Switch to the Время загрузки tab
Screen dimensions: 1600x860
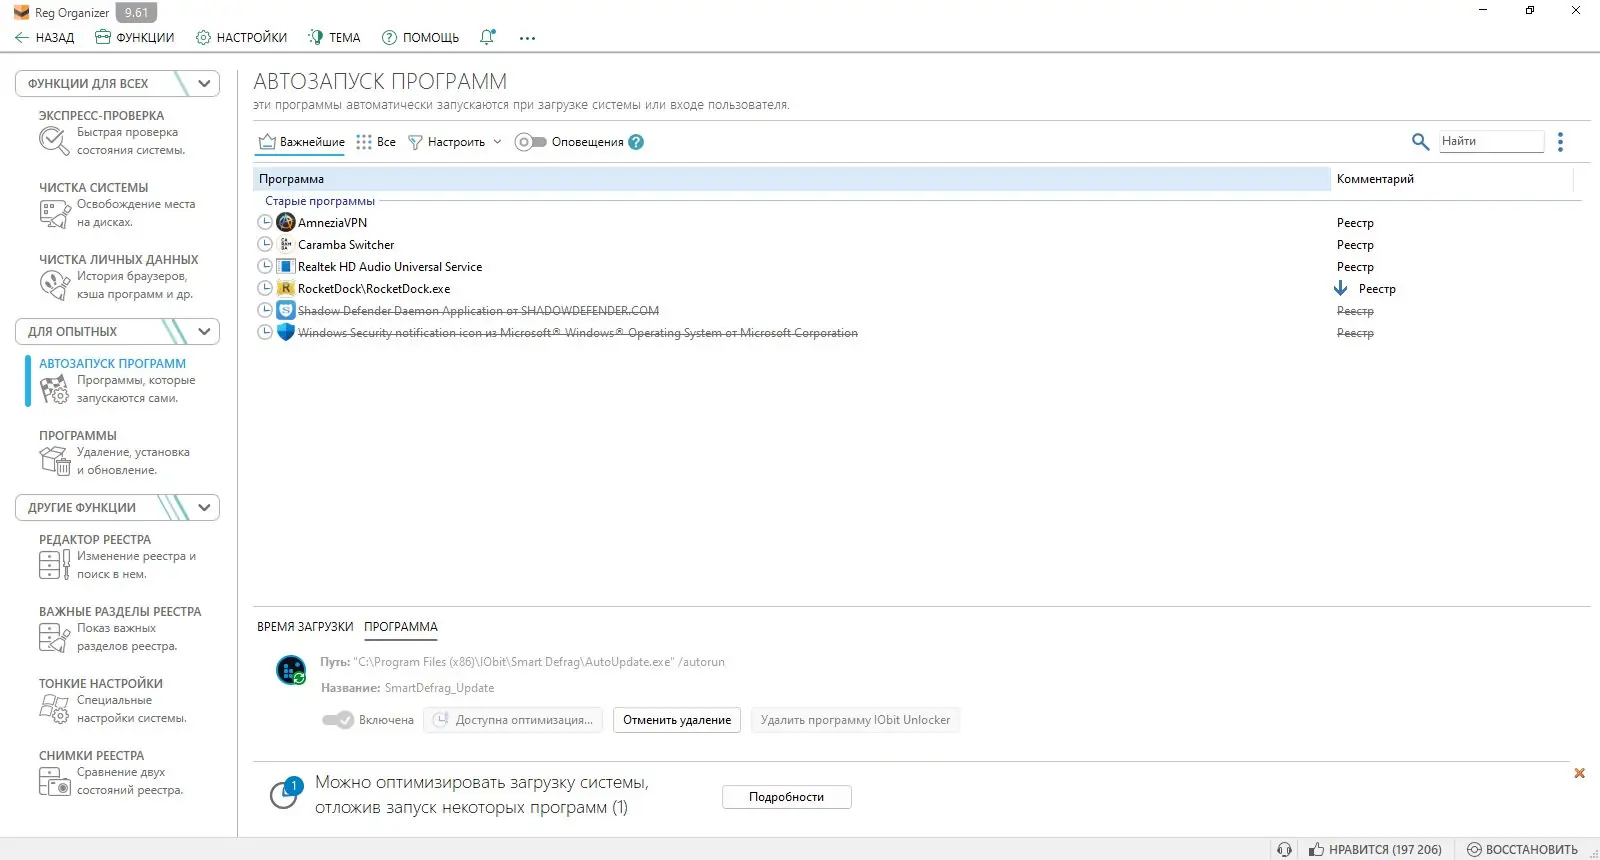[x=305, y=627]
